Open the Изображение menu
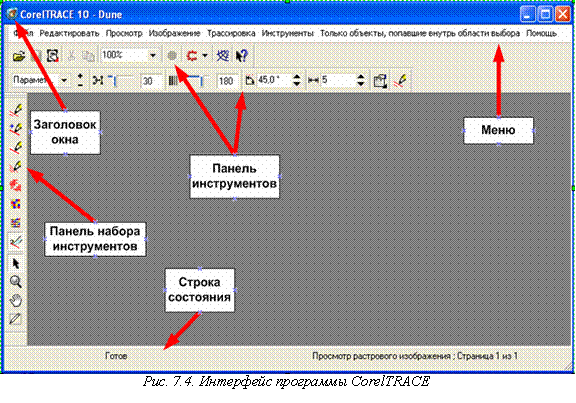Screen dimensions: 576x403 174,33
